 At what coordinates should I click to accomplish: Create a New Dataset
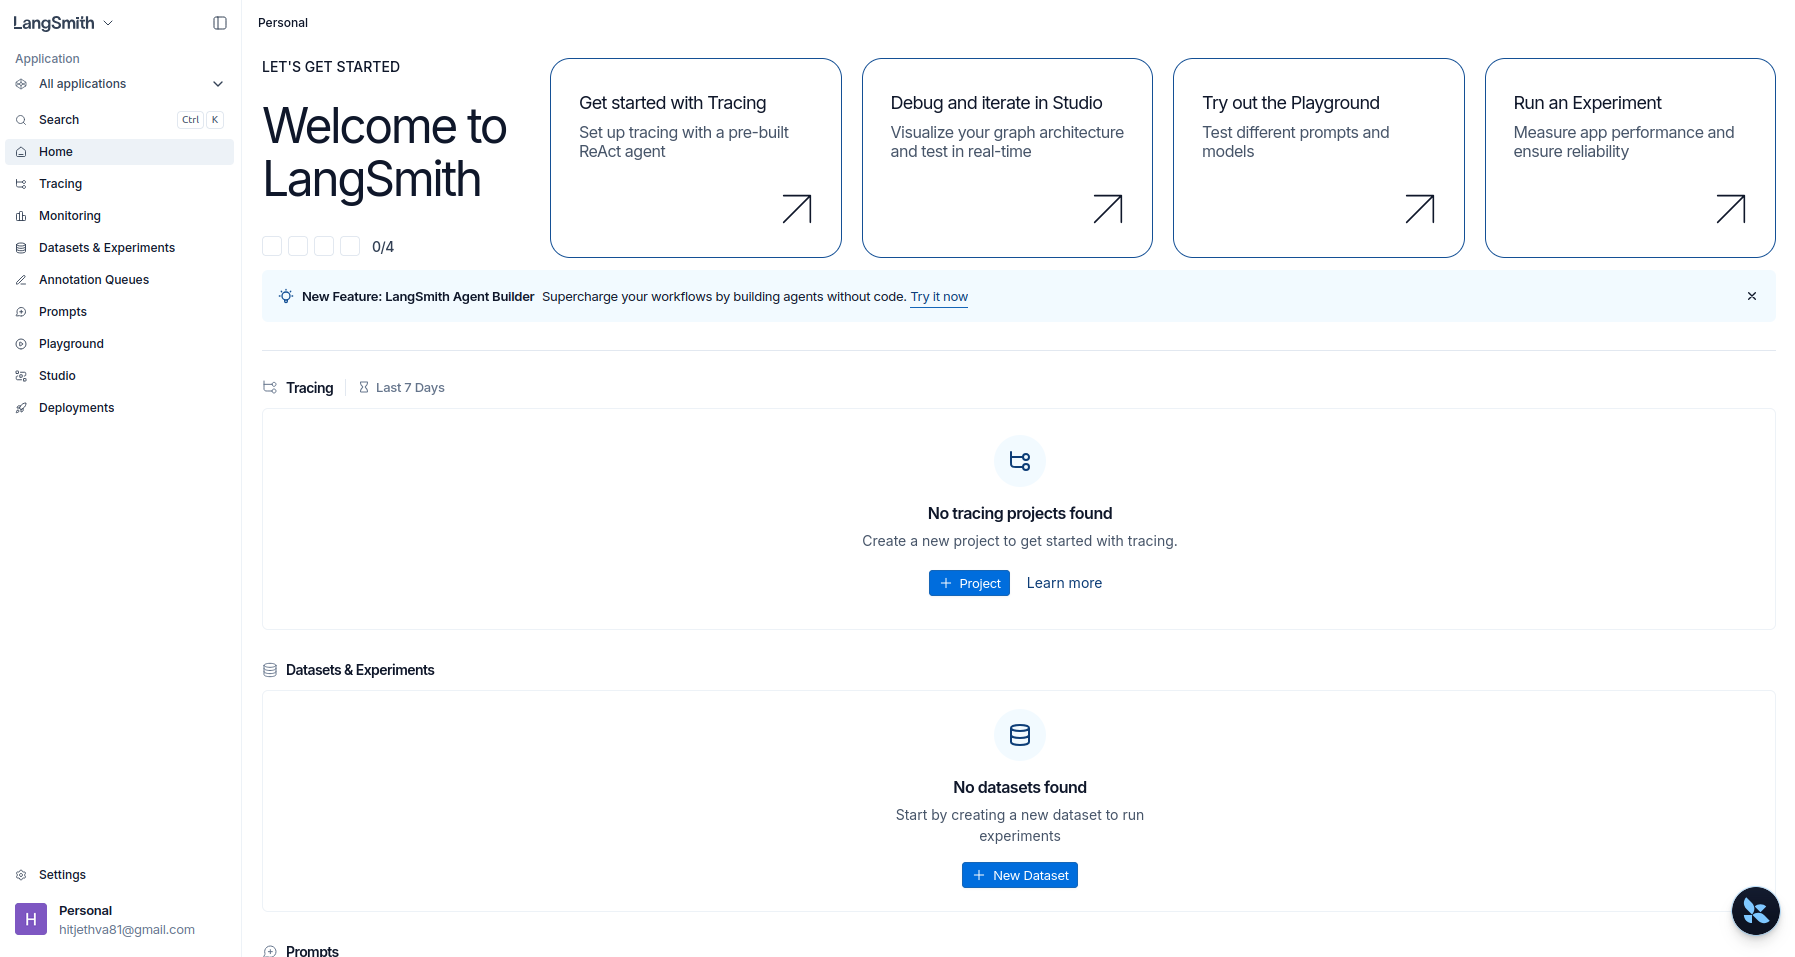point(1019,875)
